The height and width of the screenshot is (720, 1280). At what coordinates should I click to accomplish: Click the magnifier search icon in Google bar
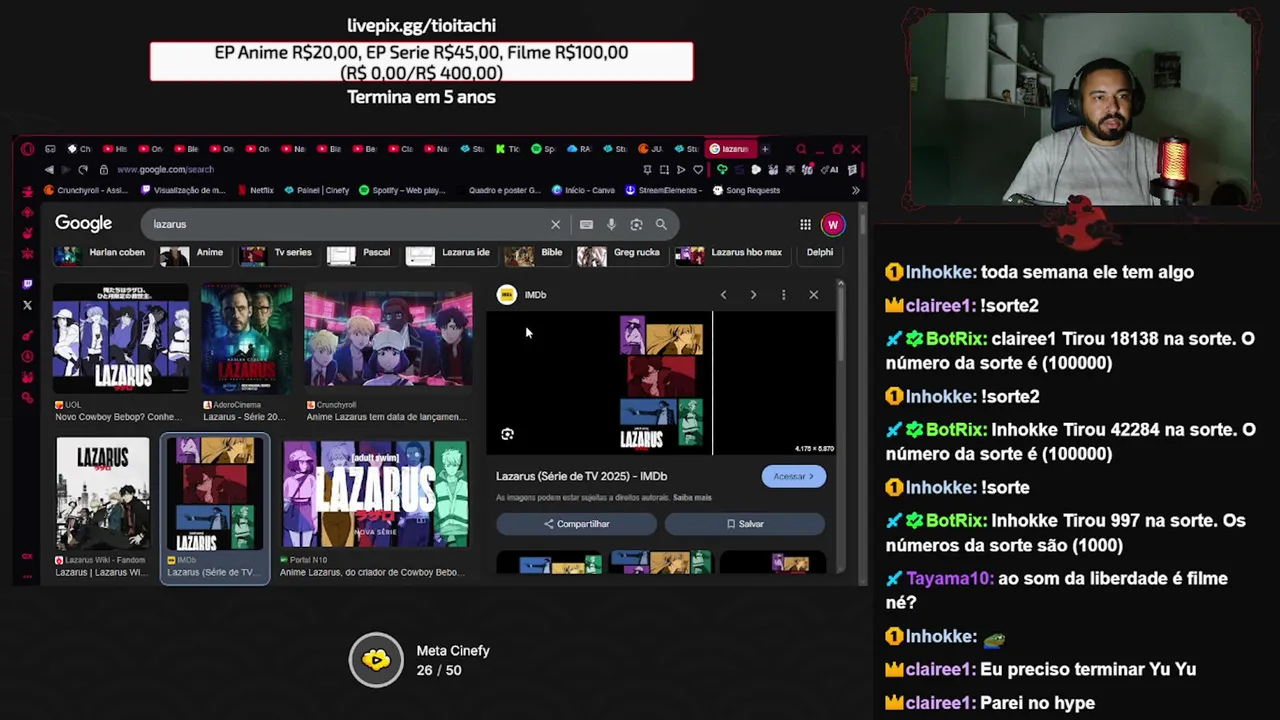click(x=661, y=225)
